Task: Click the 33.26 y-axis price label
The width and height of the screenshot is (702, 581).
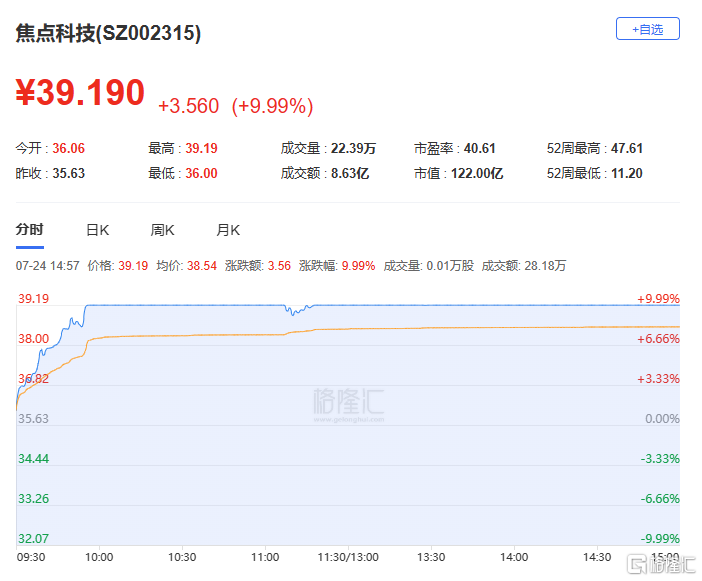Action: pos(34,499)
